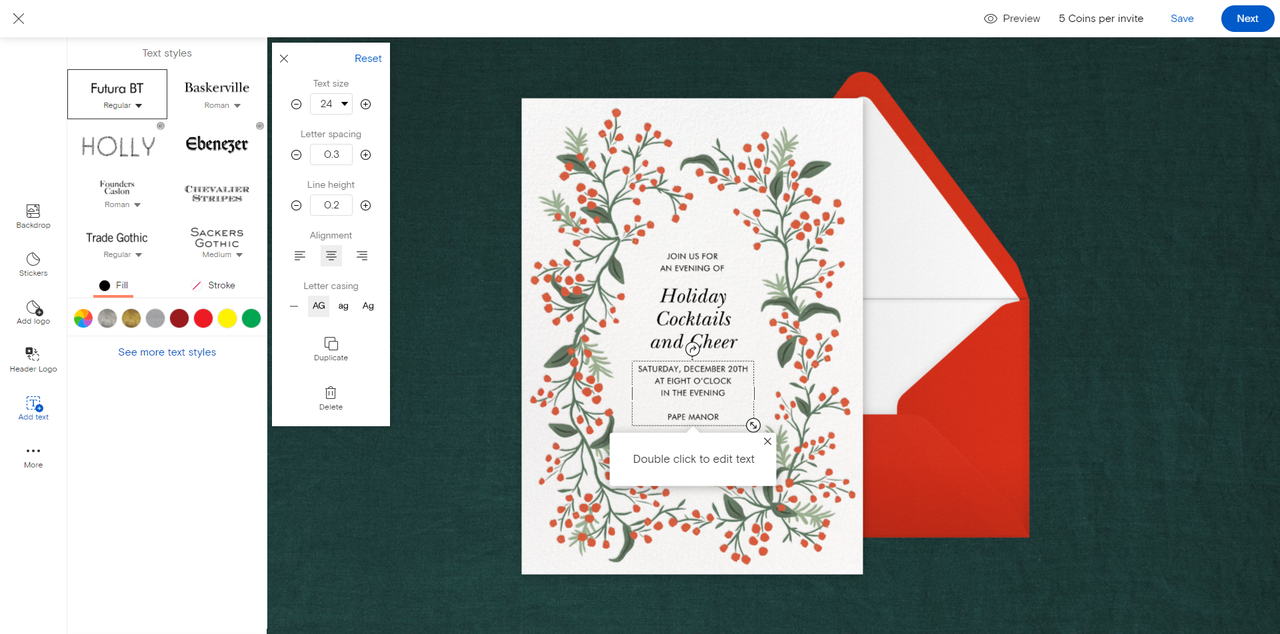Switch to the Stroke tab
1280x634 pixels.
pos(213,286)
